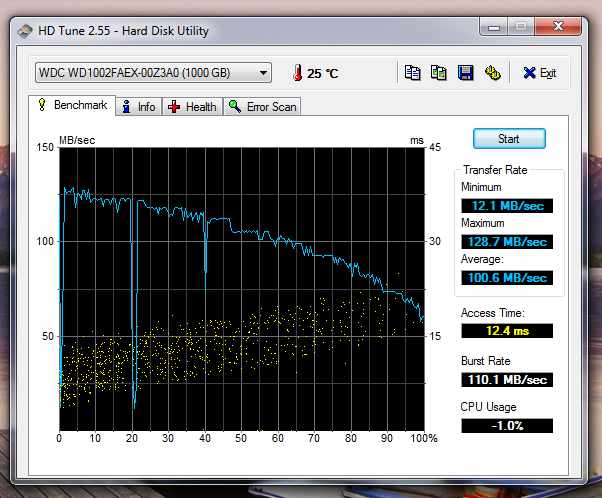Start the benchmark test
This screenshot has height=498, width=602.
point(509,139)
